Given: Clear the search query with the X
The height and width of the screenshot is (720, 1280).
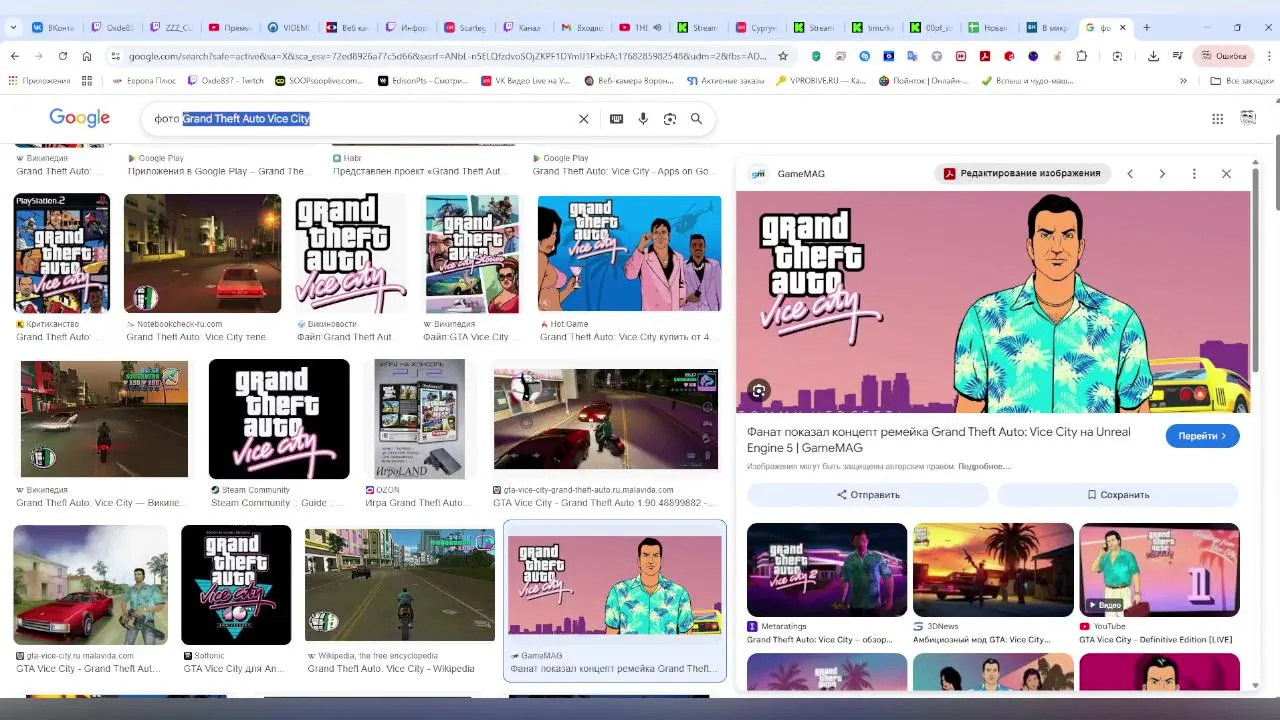Looking at the screenshot, I should click(x=584, y=119).
